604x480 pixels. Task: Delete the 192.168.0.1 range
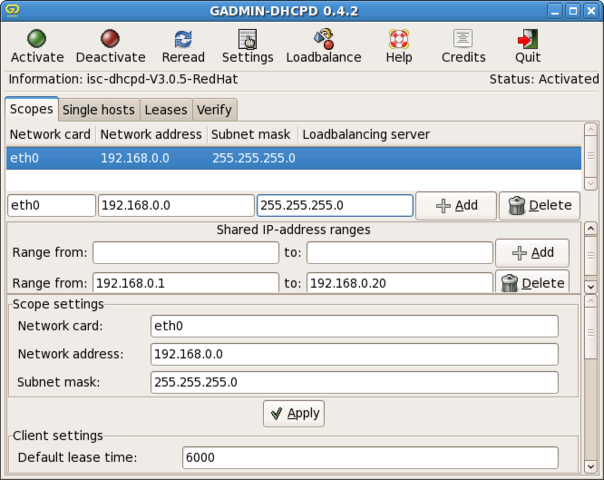pos(532,282)
